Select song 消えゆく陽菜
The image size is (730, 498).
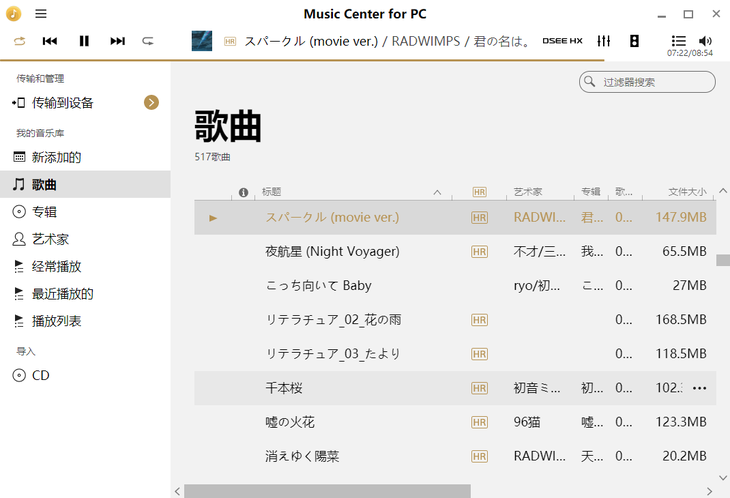455,456
